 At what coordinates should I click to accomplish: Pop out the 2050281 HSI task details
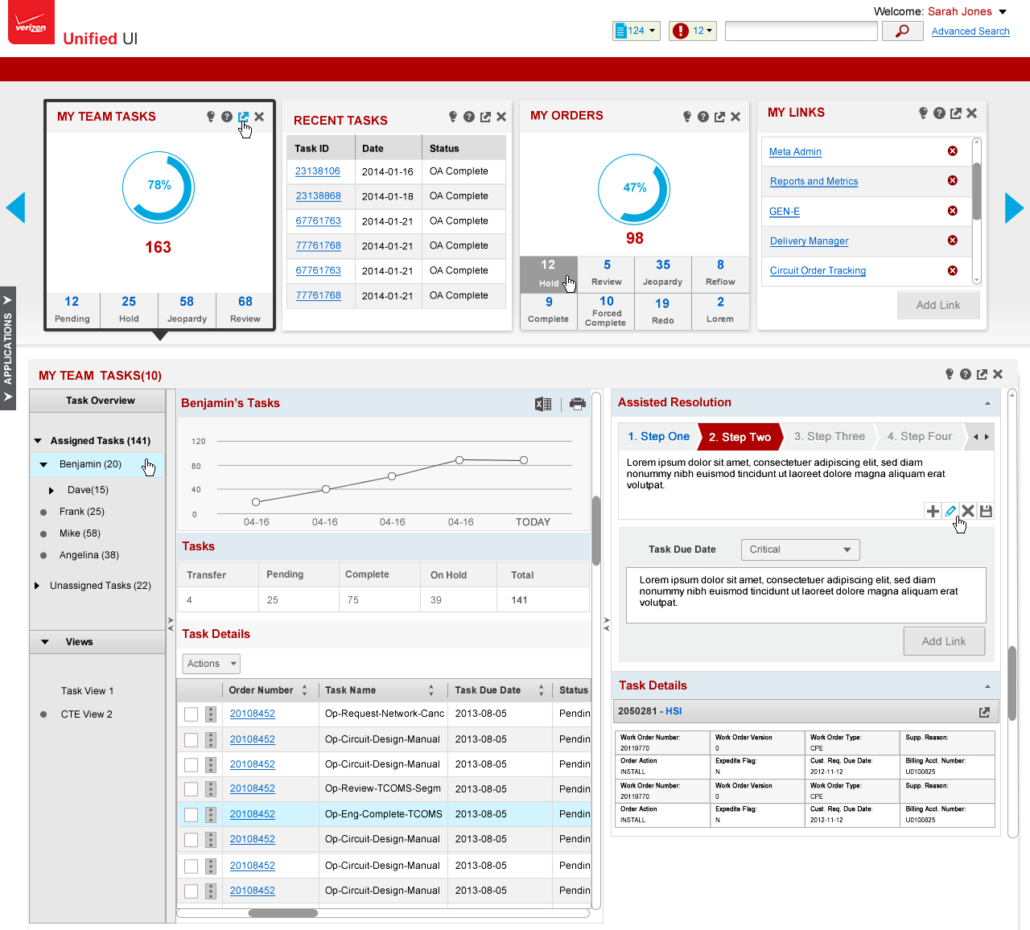click(x=984, y=712)
